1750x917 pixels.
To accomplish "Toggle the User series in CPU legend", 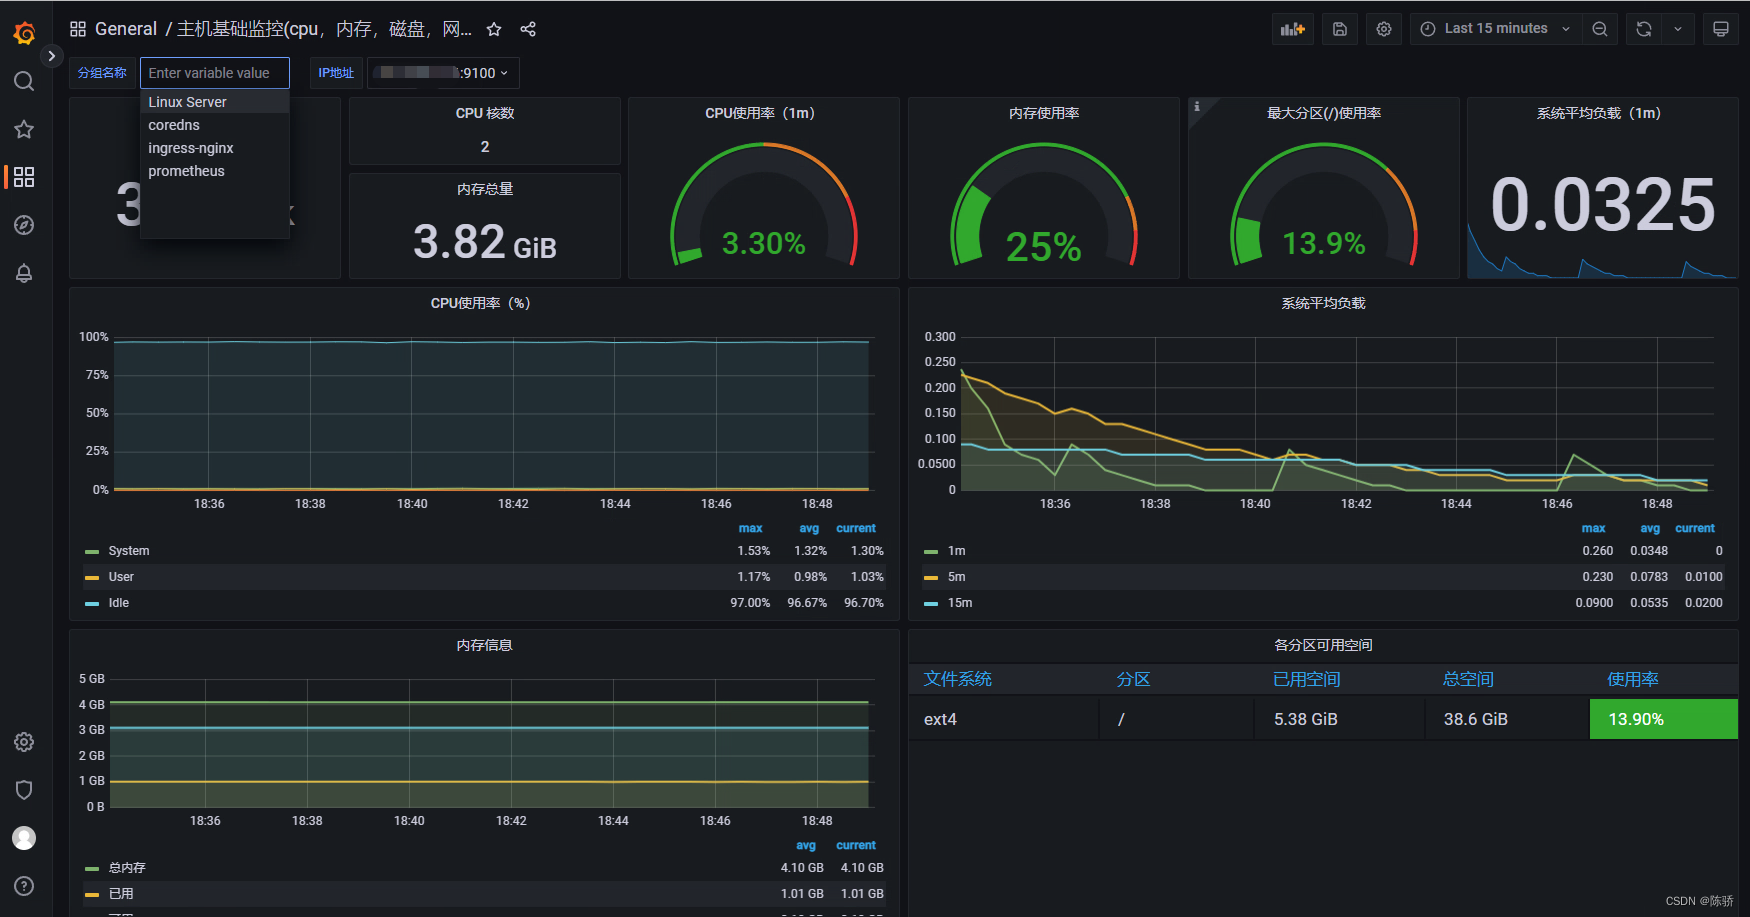I will tap(120, 577).
